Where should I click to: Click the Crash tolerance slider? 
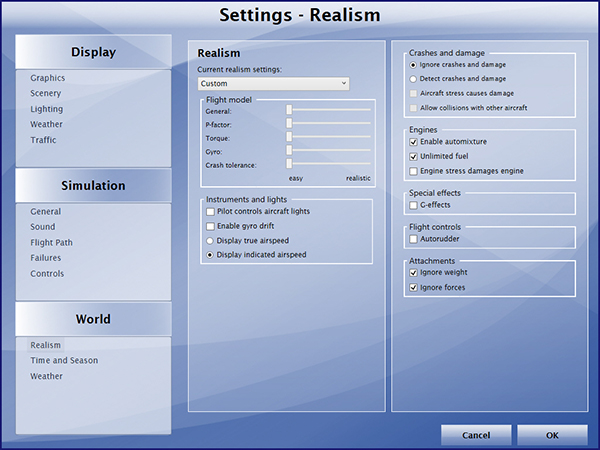coord(328,164)
